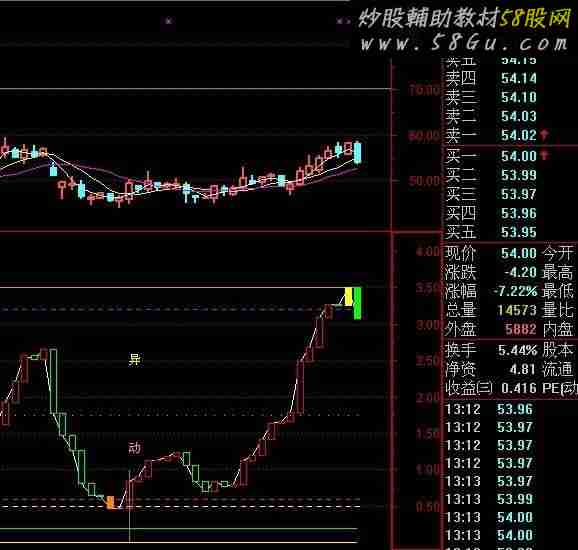Click the yellow bar near the indicator peak
Viewport: 578px width, 550px height.
coord(348,296)
